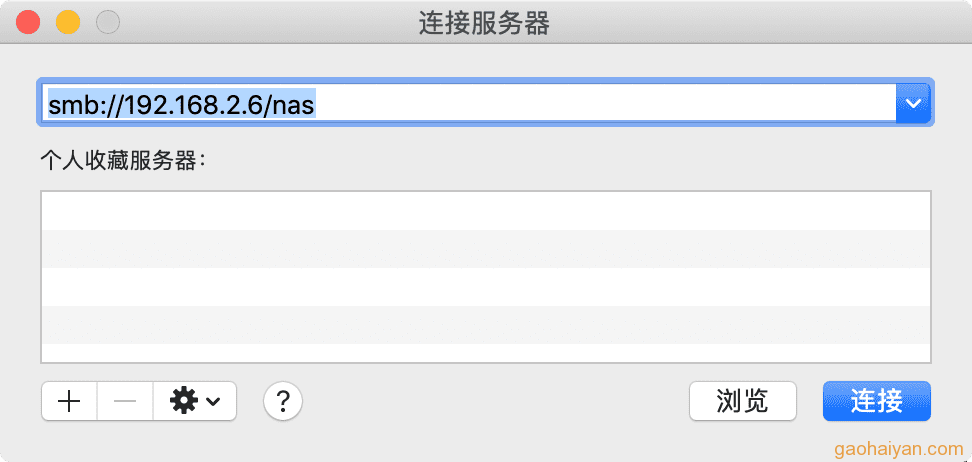Show recent servers via blue dropdown arrow
This screenshot has width=972, height=462.
pos(913,104)
